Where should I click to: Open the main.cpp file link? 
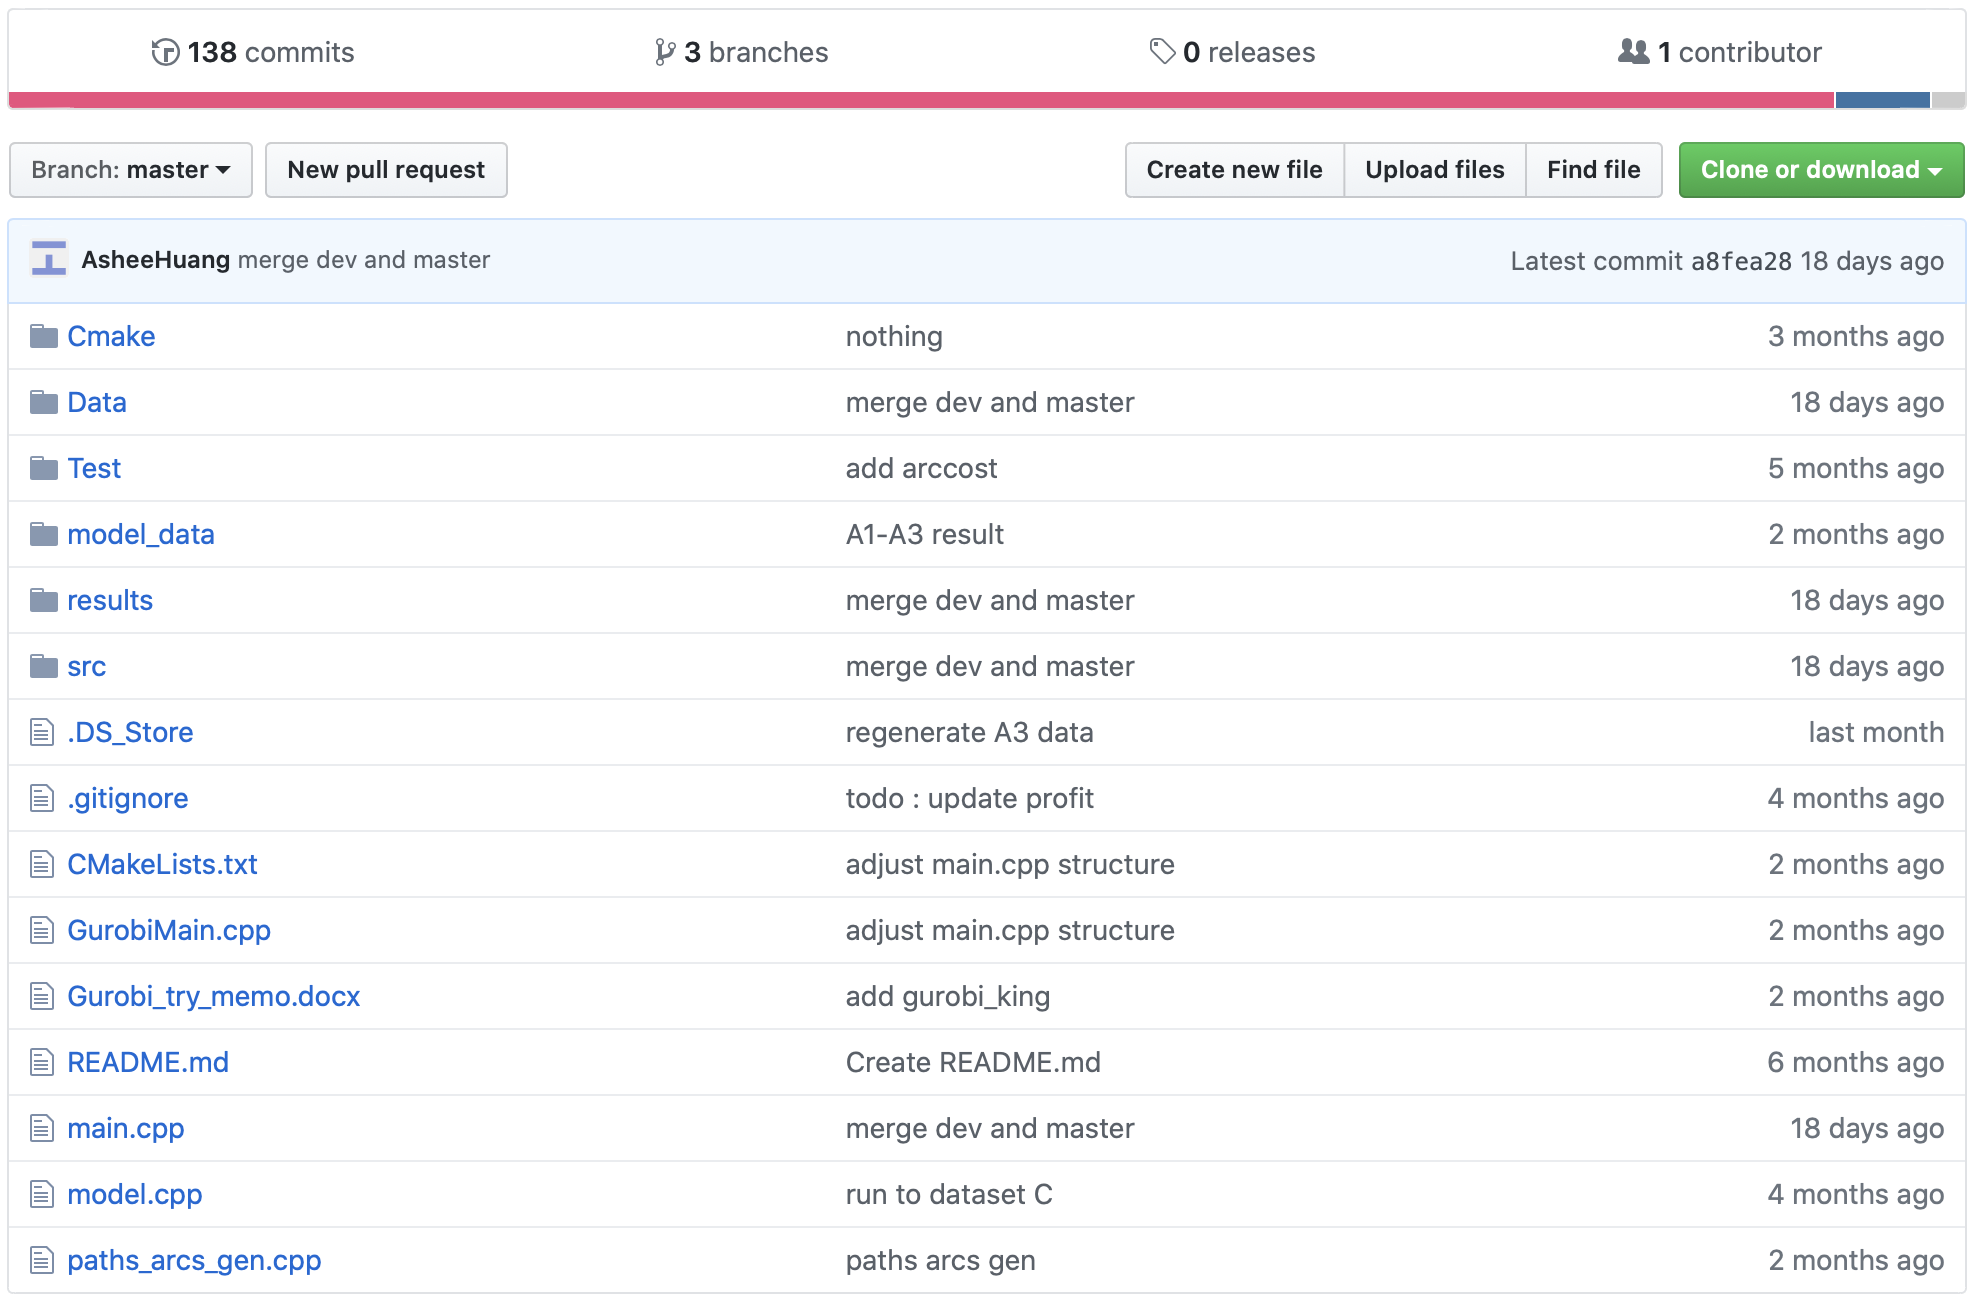[x=126, y=1128]
